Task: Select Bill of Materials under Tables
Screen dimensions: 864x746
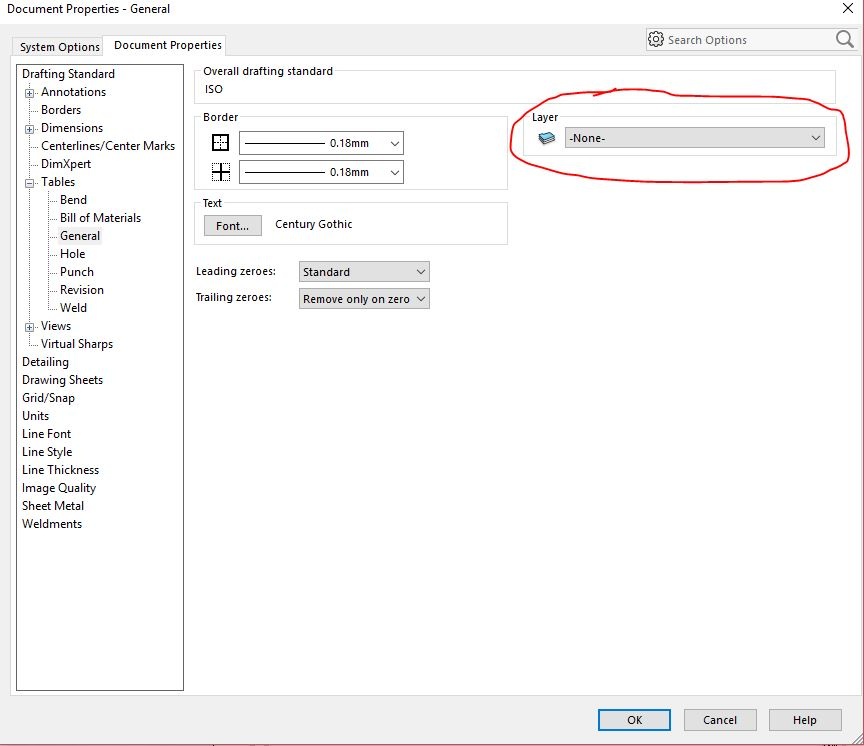Action: (x=100, y=218)
